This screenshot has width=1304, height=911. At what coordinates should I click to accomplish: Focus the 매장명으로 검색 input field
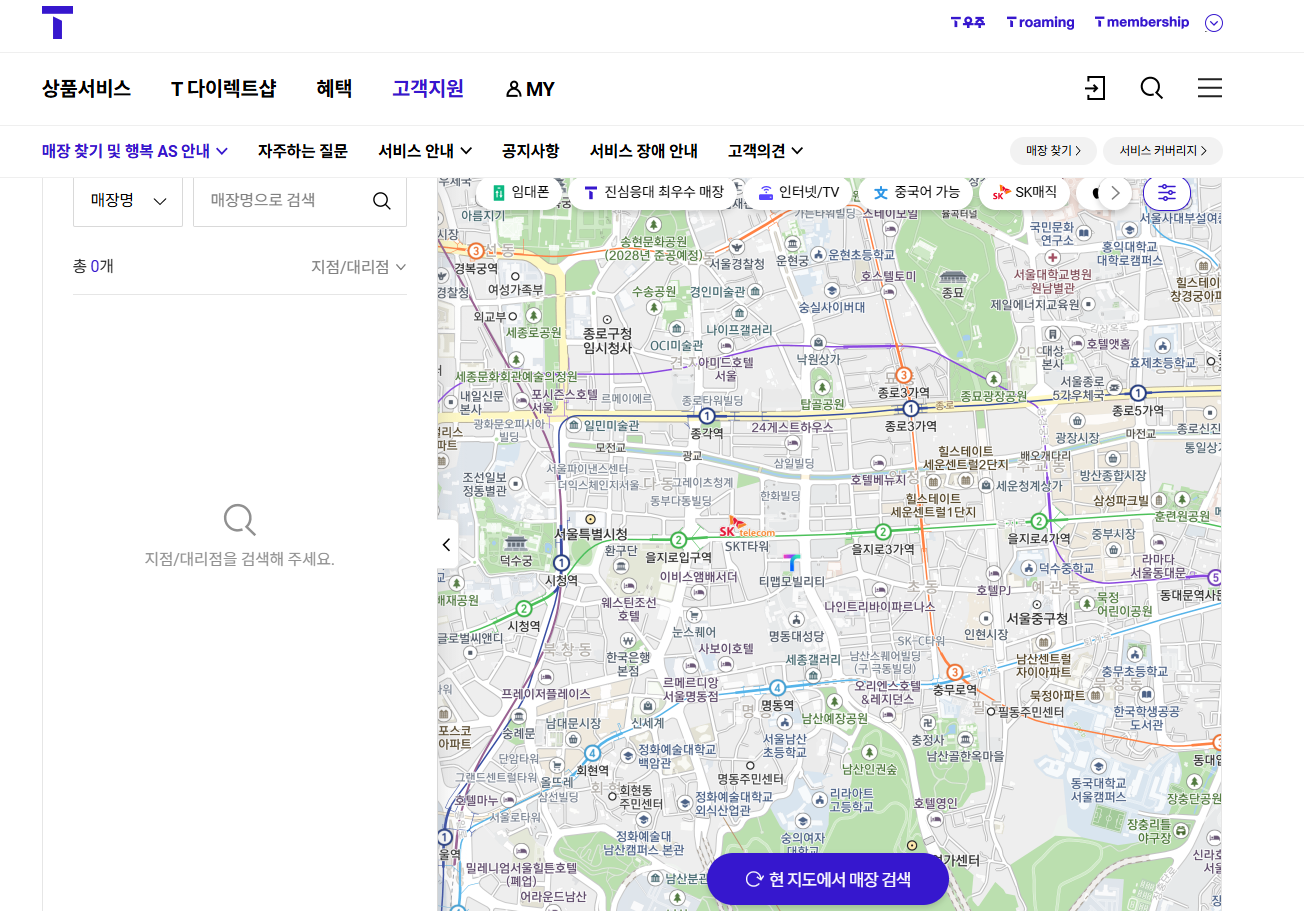[x=280, y=201]
